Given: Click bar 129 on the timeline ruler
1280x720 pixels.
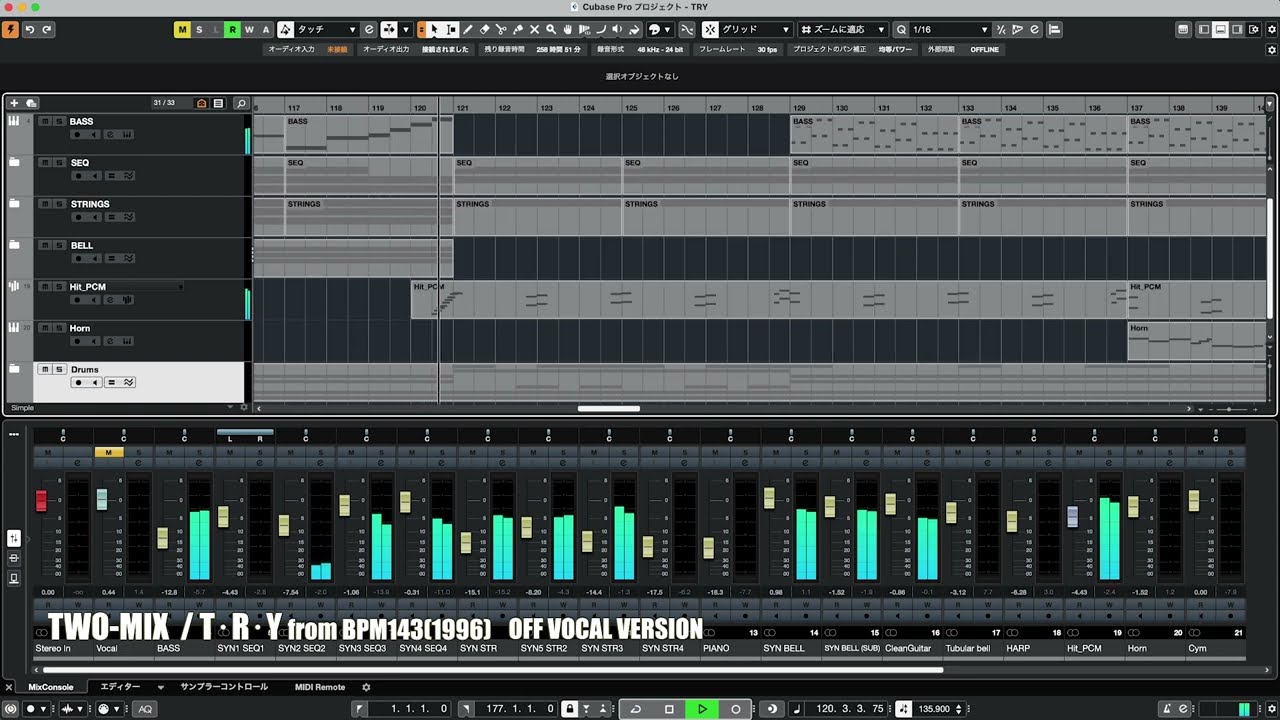Looking at the screenshot, I should point(799,107).
